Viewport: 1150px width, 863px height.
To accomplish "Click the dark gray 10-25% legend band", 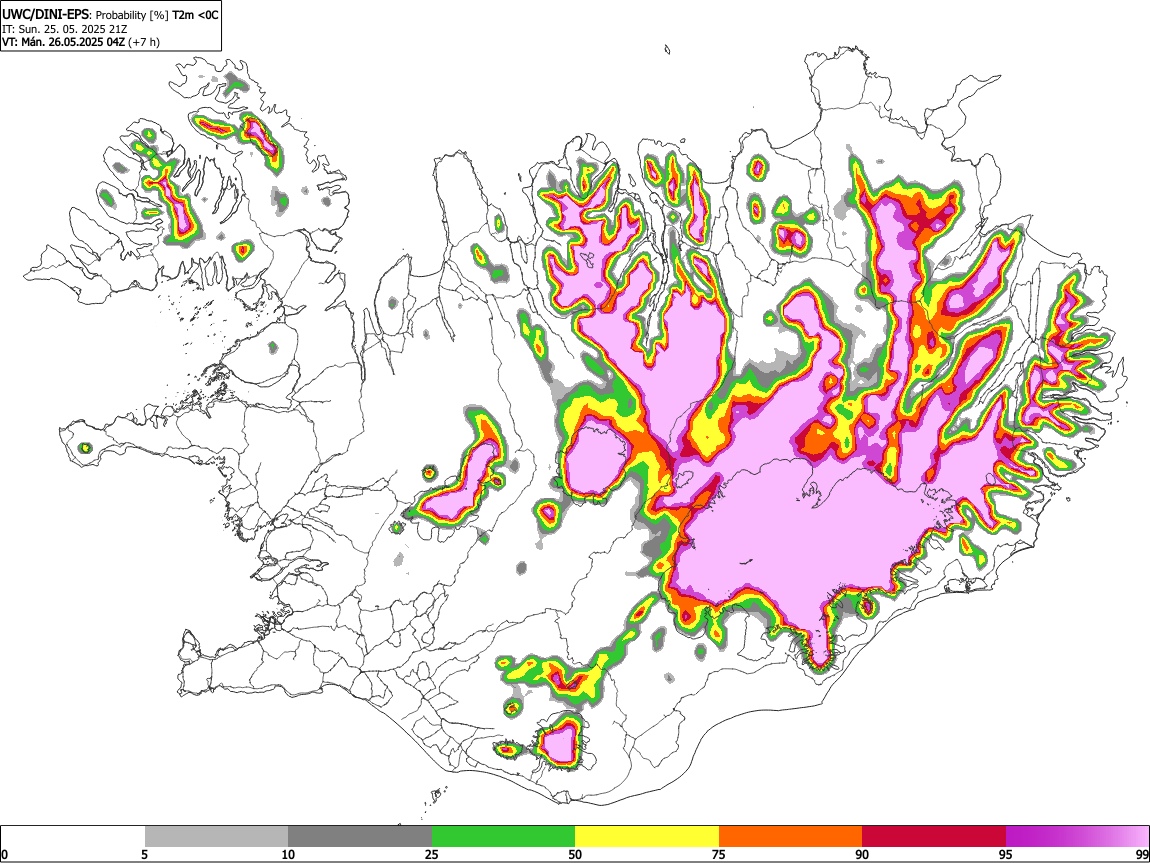I will 360,837.
